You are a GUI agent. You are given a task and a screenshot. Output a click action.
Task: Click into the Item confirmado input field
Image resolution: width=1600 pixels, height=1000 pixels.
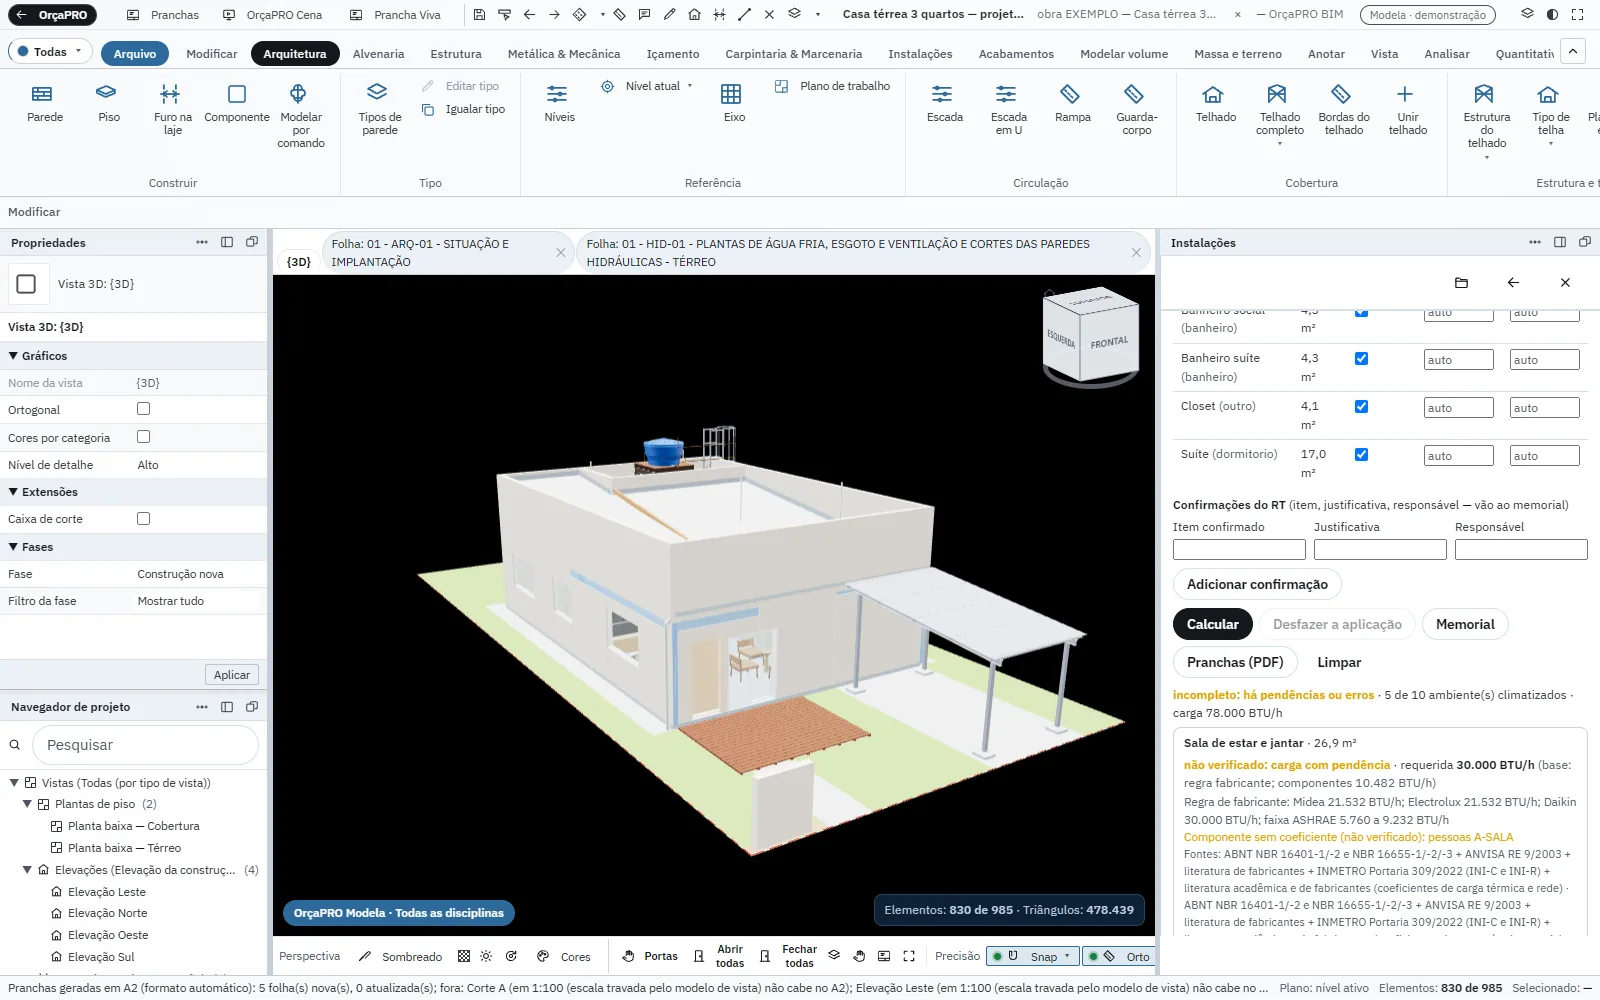click(x=1239, y=549)
